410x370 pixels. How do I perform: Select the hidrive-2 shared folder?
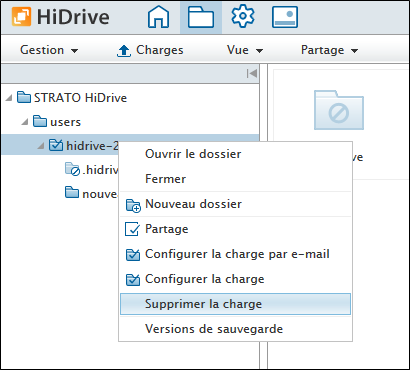pyautogui.click(x=92, y=146)
